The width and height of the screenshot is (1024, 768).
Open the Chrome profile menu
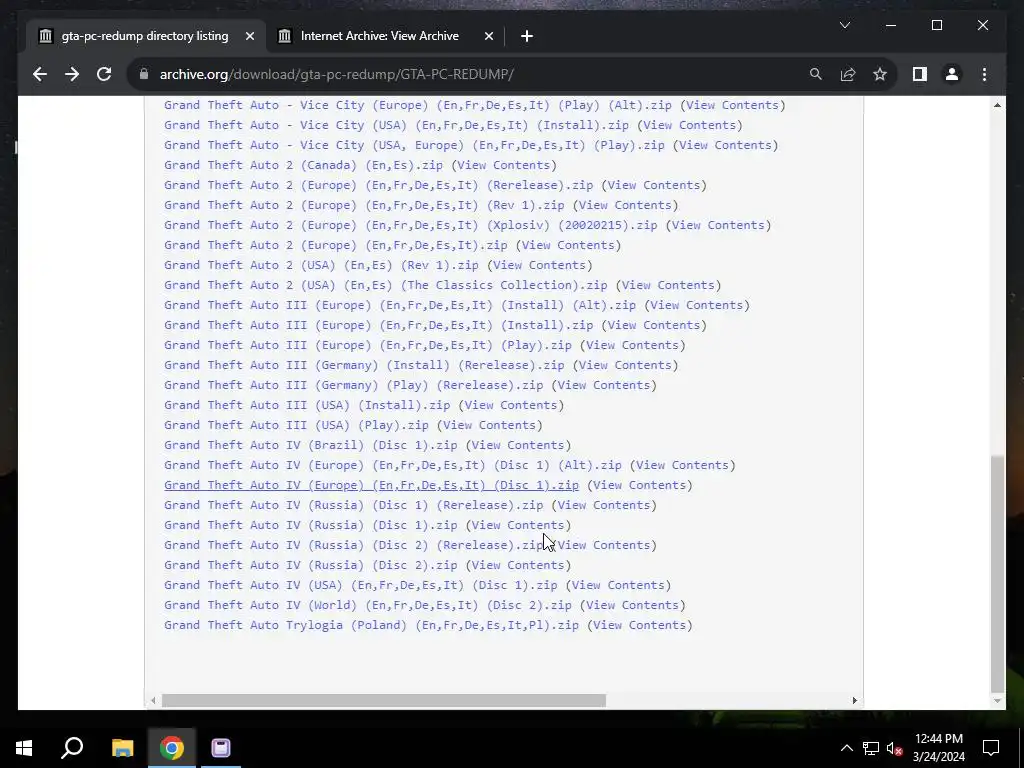tap(952, 74)
